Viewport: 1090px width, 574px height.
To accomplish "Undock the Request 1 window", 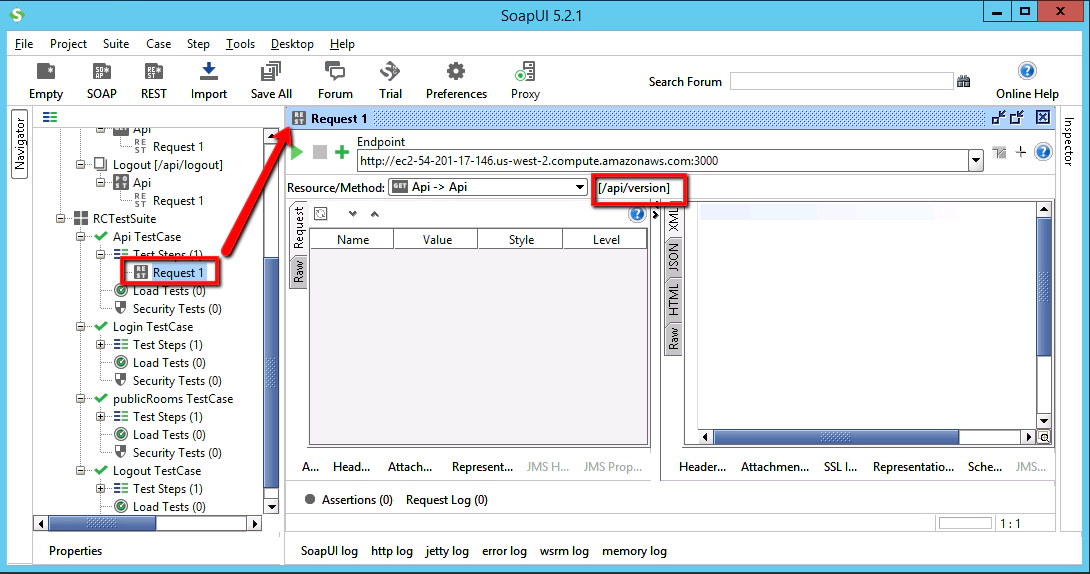I will tap(998, 117).
